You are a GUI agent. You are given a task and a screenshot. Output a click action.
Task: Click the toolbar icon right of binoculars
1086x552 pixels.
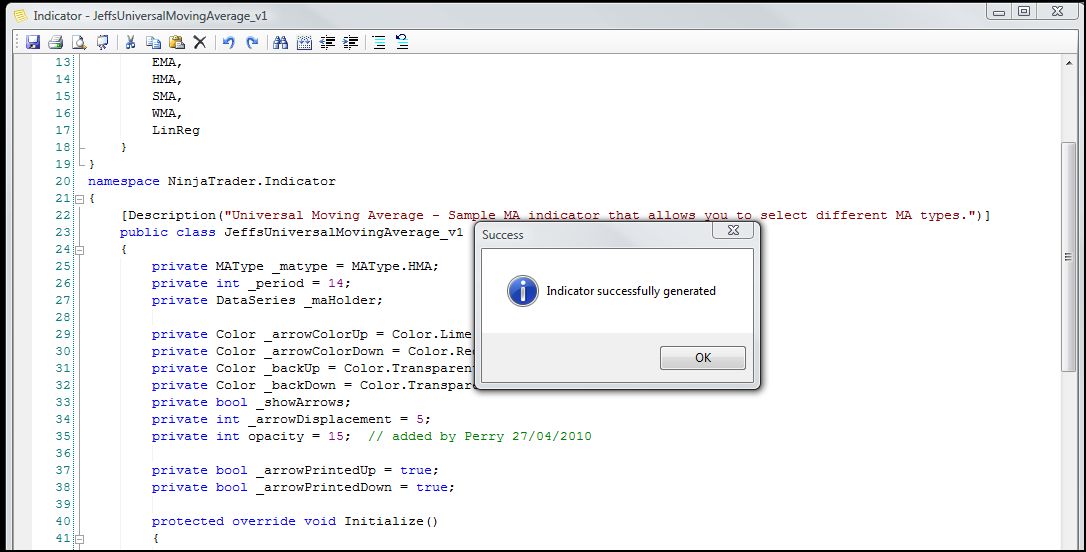[304, 42]
